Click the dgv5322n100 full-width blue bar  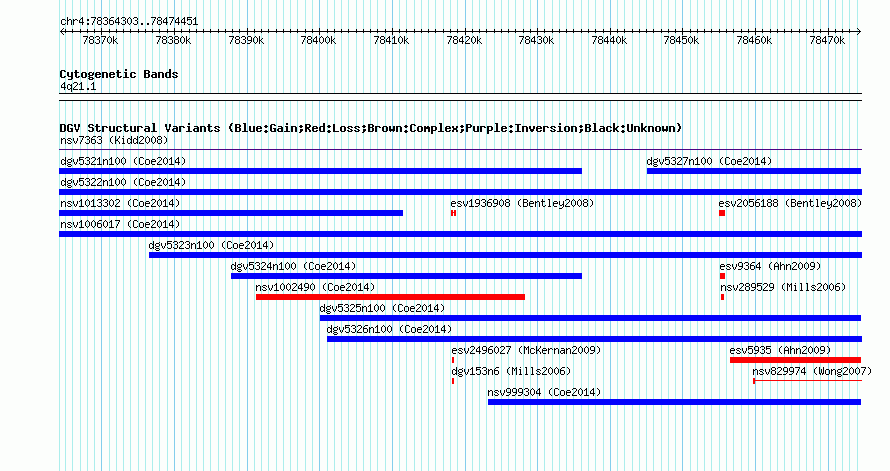[460, 192]
